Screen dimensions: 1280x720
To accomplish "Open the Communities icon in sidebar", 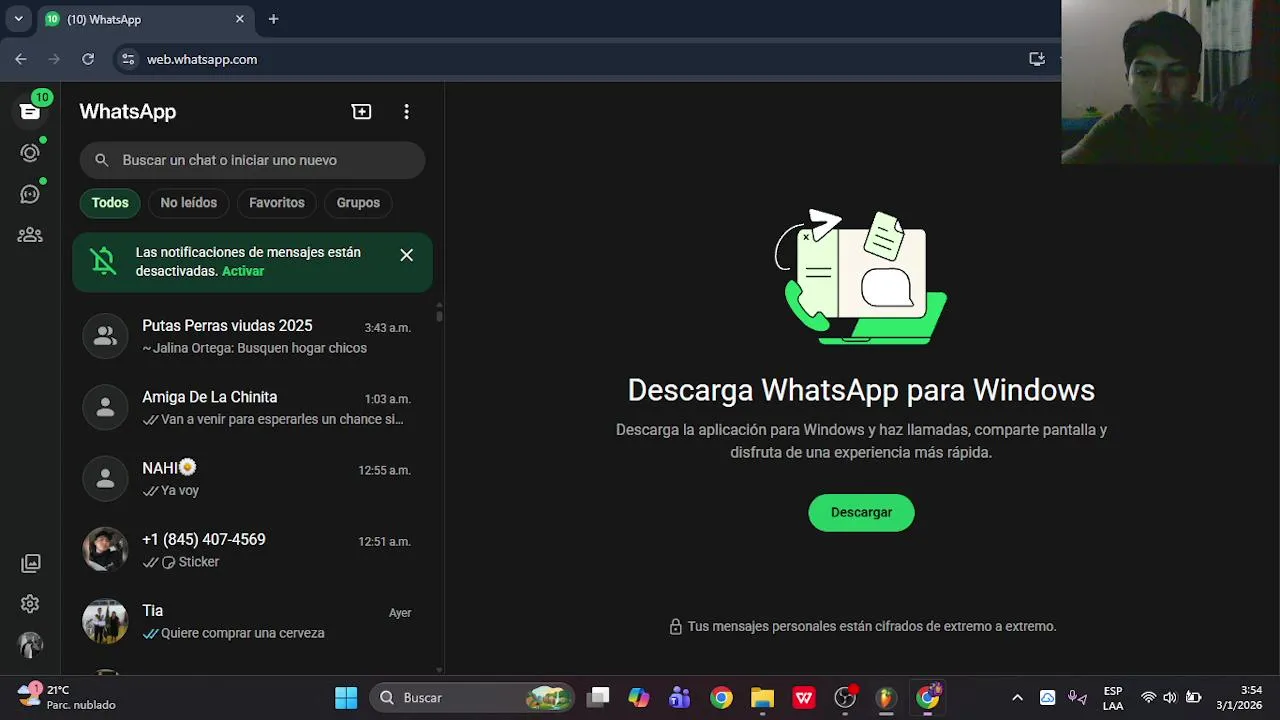I will point(30,235).
